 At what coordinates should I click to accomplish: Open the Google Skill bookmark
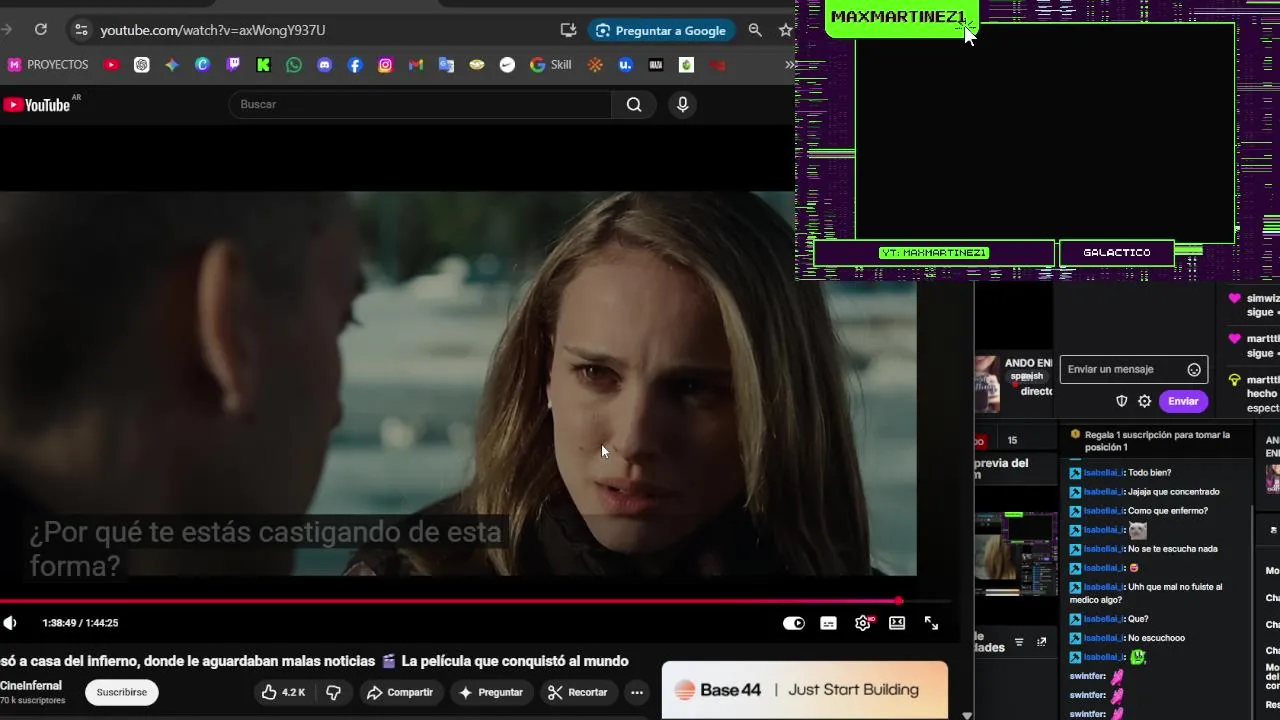tap(551, 65)
